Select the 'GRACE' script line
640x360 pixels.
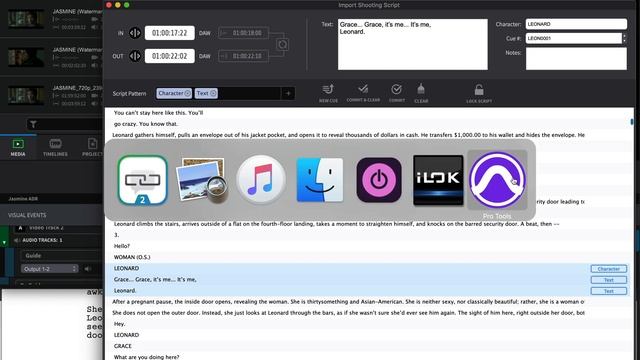[x=122, y=346]
